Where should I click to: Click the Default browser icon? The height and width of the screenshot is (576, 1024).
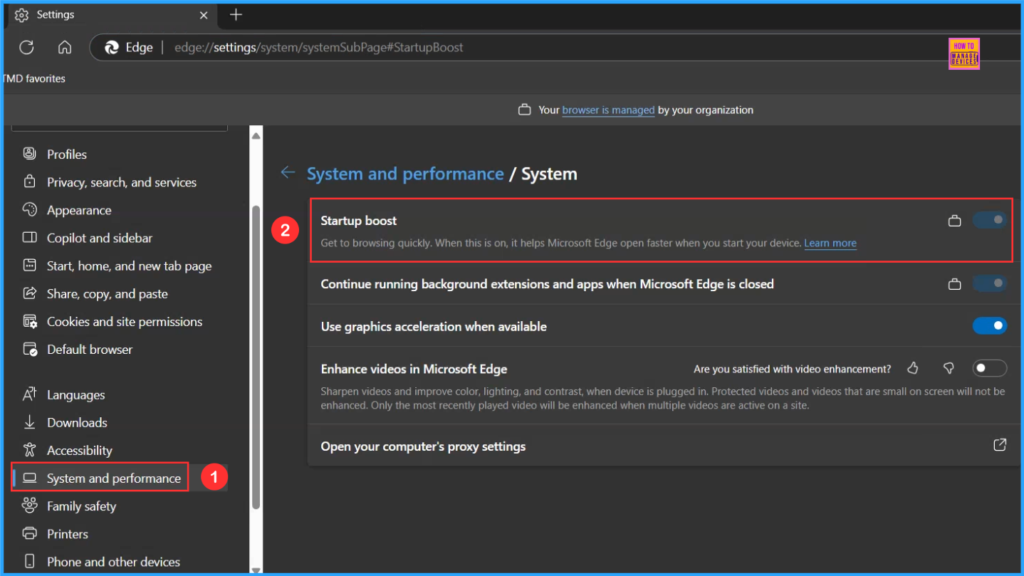(29, 349)
